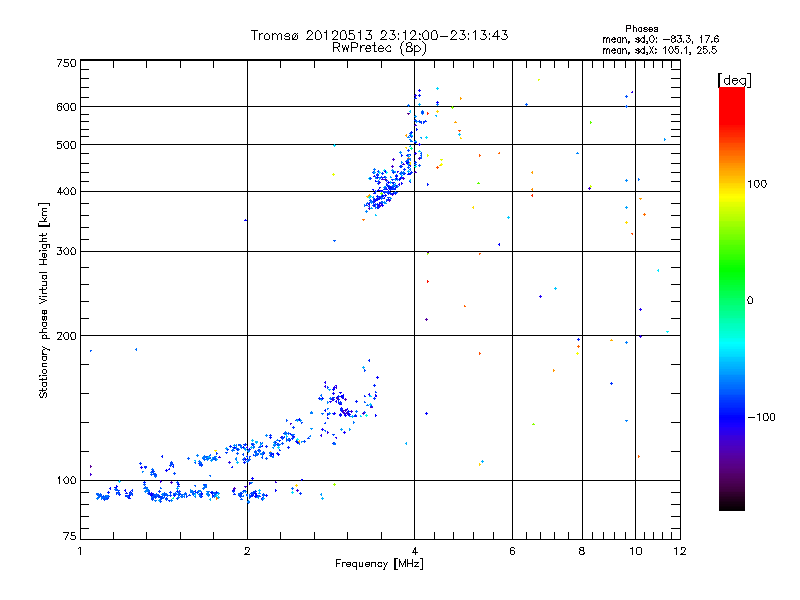Click the y-axis label '600'

(66, 107)
